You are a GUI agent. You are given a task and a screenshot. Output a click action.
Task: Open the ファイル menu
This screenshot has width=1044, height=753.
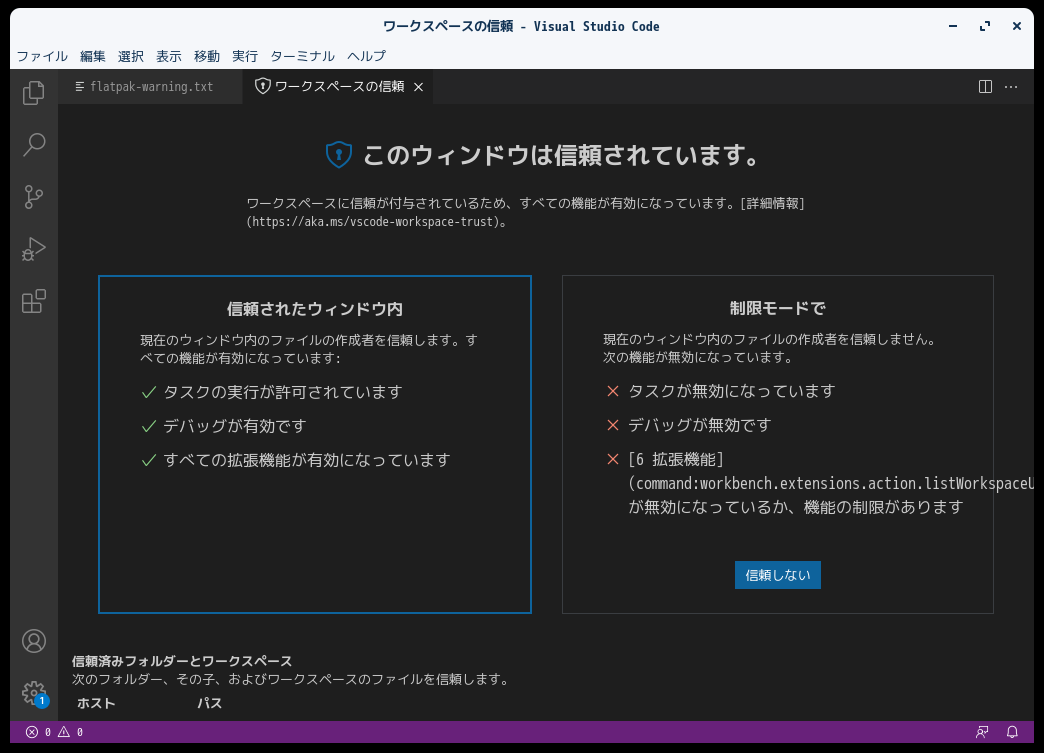point(42,56)
